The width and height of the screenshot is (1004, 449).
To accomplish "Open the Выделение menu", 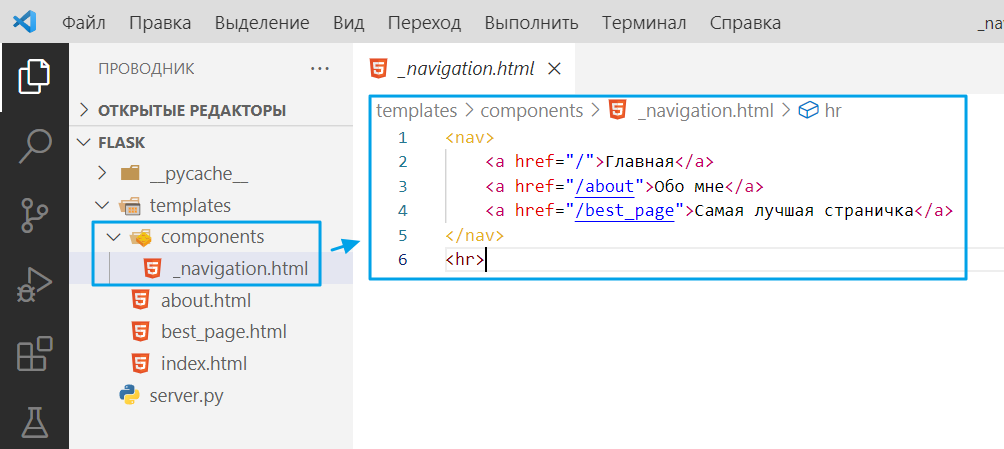I will [x=262, y=23].
